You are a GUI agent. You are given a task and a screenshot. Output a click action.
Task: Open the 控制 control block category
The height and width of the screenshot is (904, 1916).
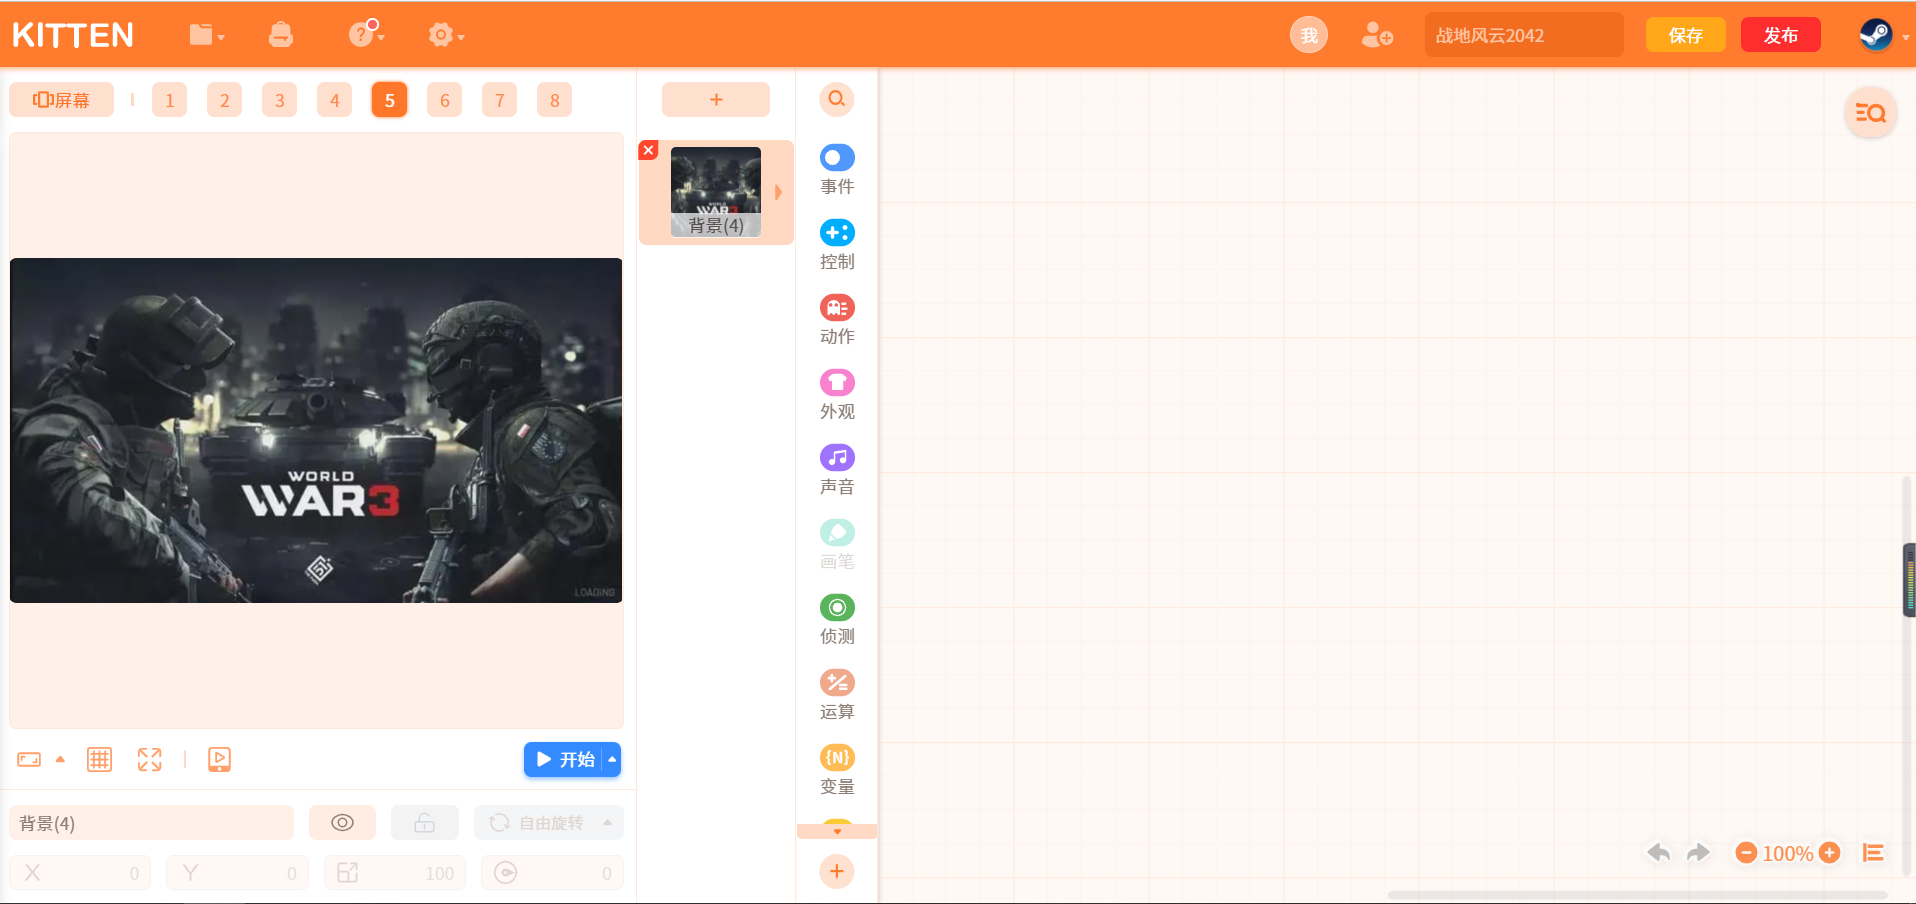click(x=837, y=245)
